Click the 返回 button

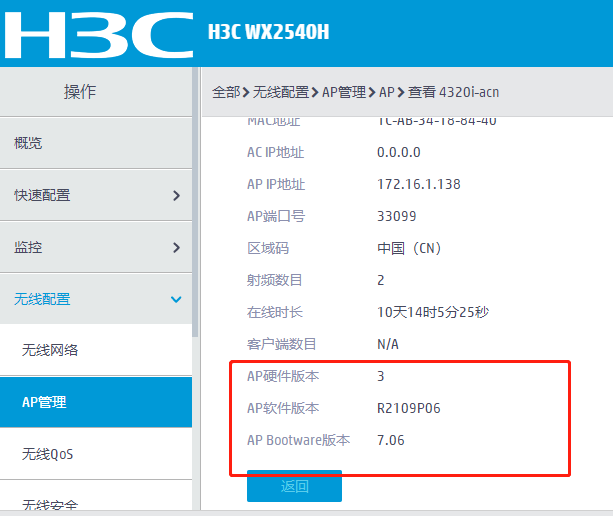point(294,486)
